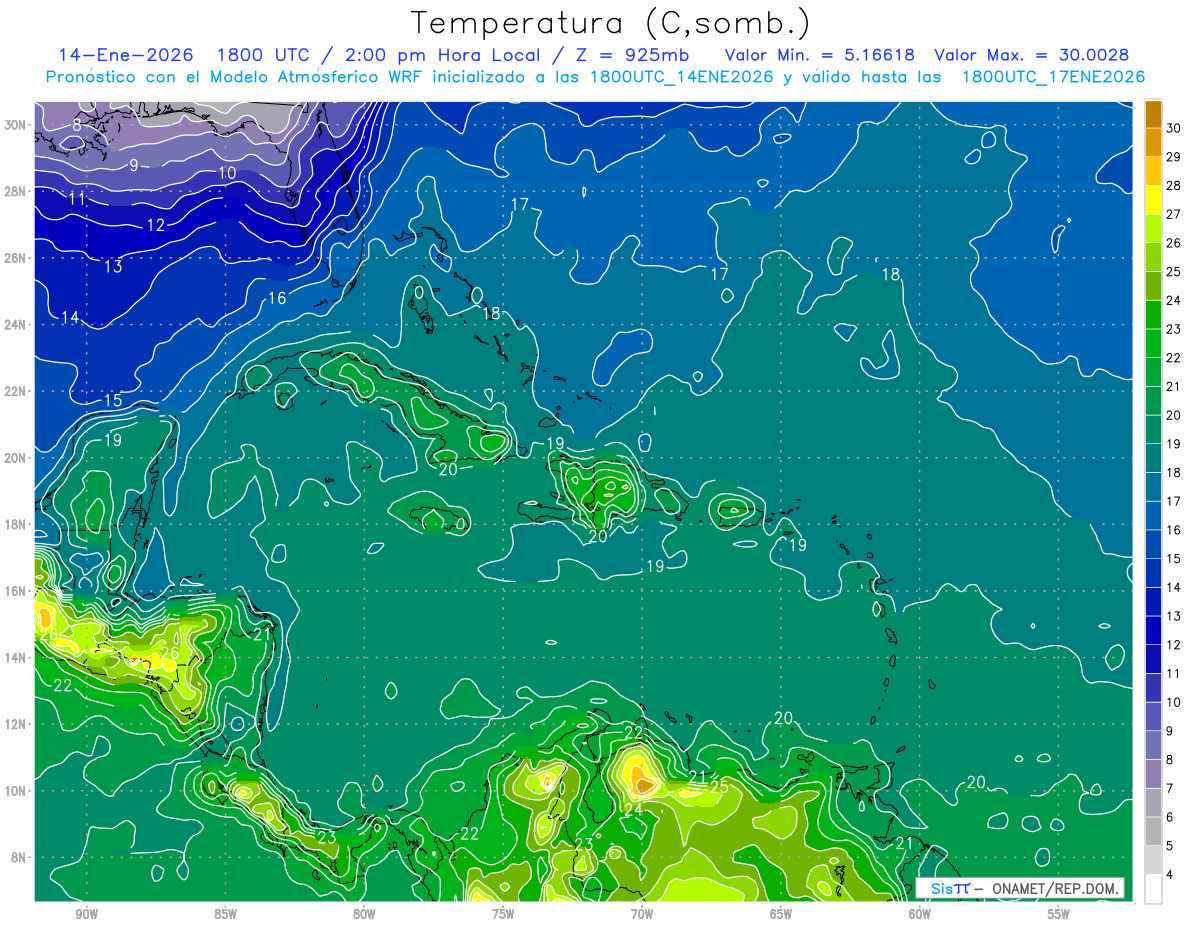Screen dimensions: 1200x927
Task: Click the "Z = 925mb" pressure level text
Action: tap(631, 55)
